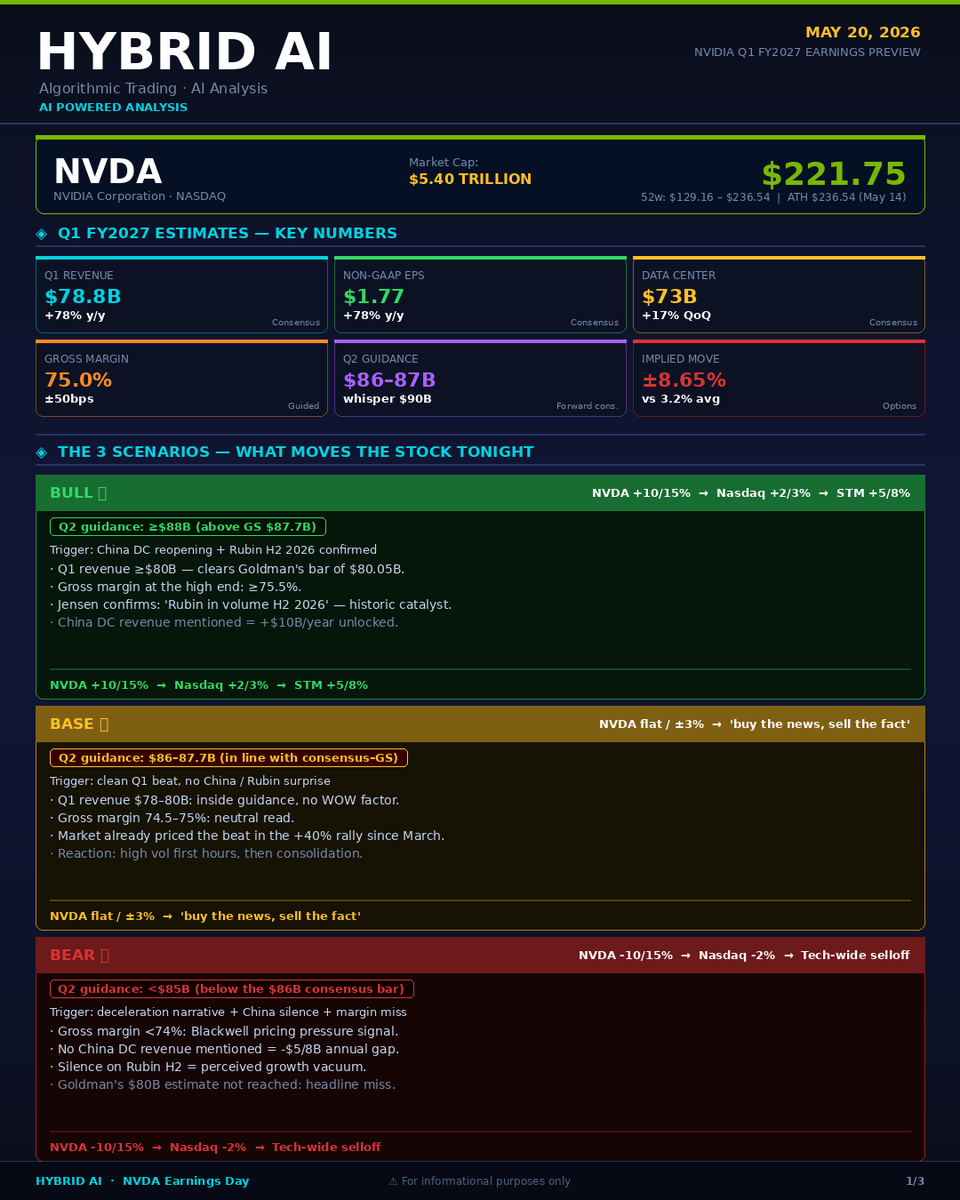The width and height of the screenshot is (960, 1200).
Task: Click 'Reaction: high vol first hours, then consolidation'
Action: pos(206,854)
